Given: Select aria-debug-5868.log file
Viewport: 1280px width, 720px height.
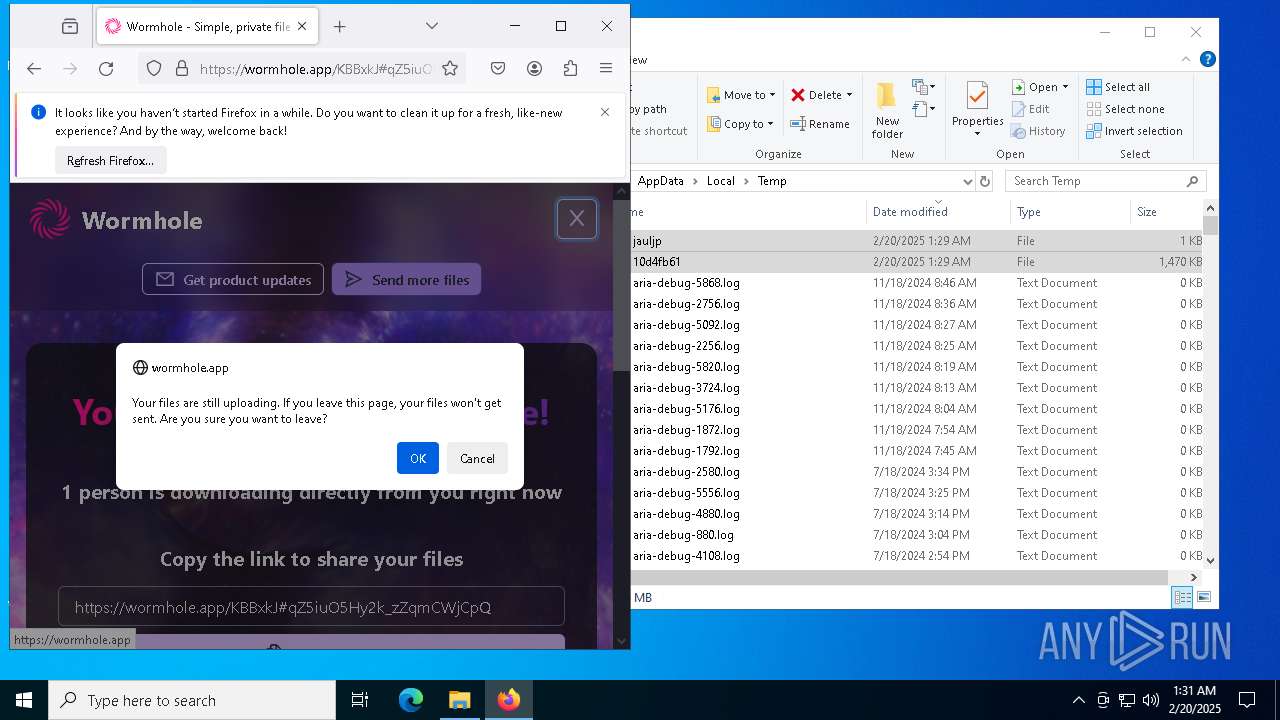Looking at the screenshot, I should 915,283.
